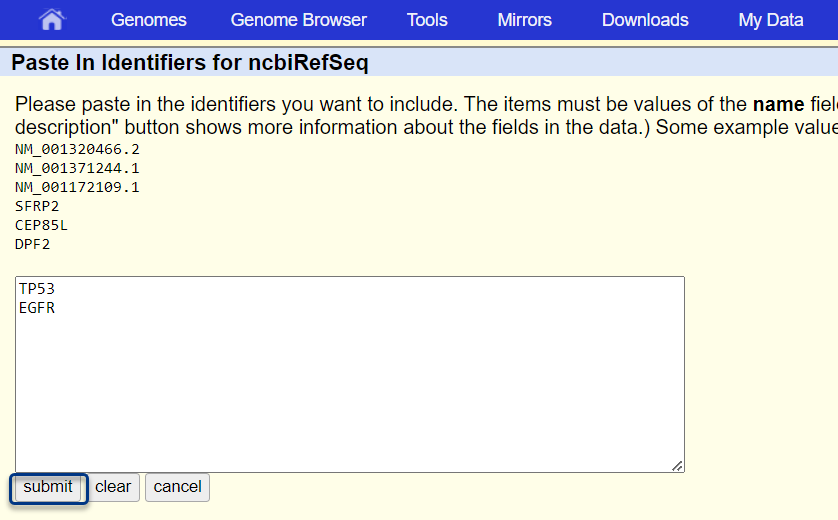The image size is (838, 520).
Task: Place cursor on EGFR line in textbox
Action: pyautogui.click(x=37, y=308)
